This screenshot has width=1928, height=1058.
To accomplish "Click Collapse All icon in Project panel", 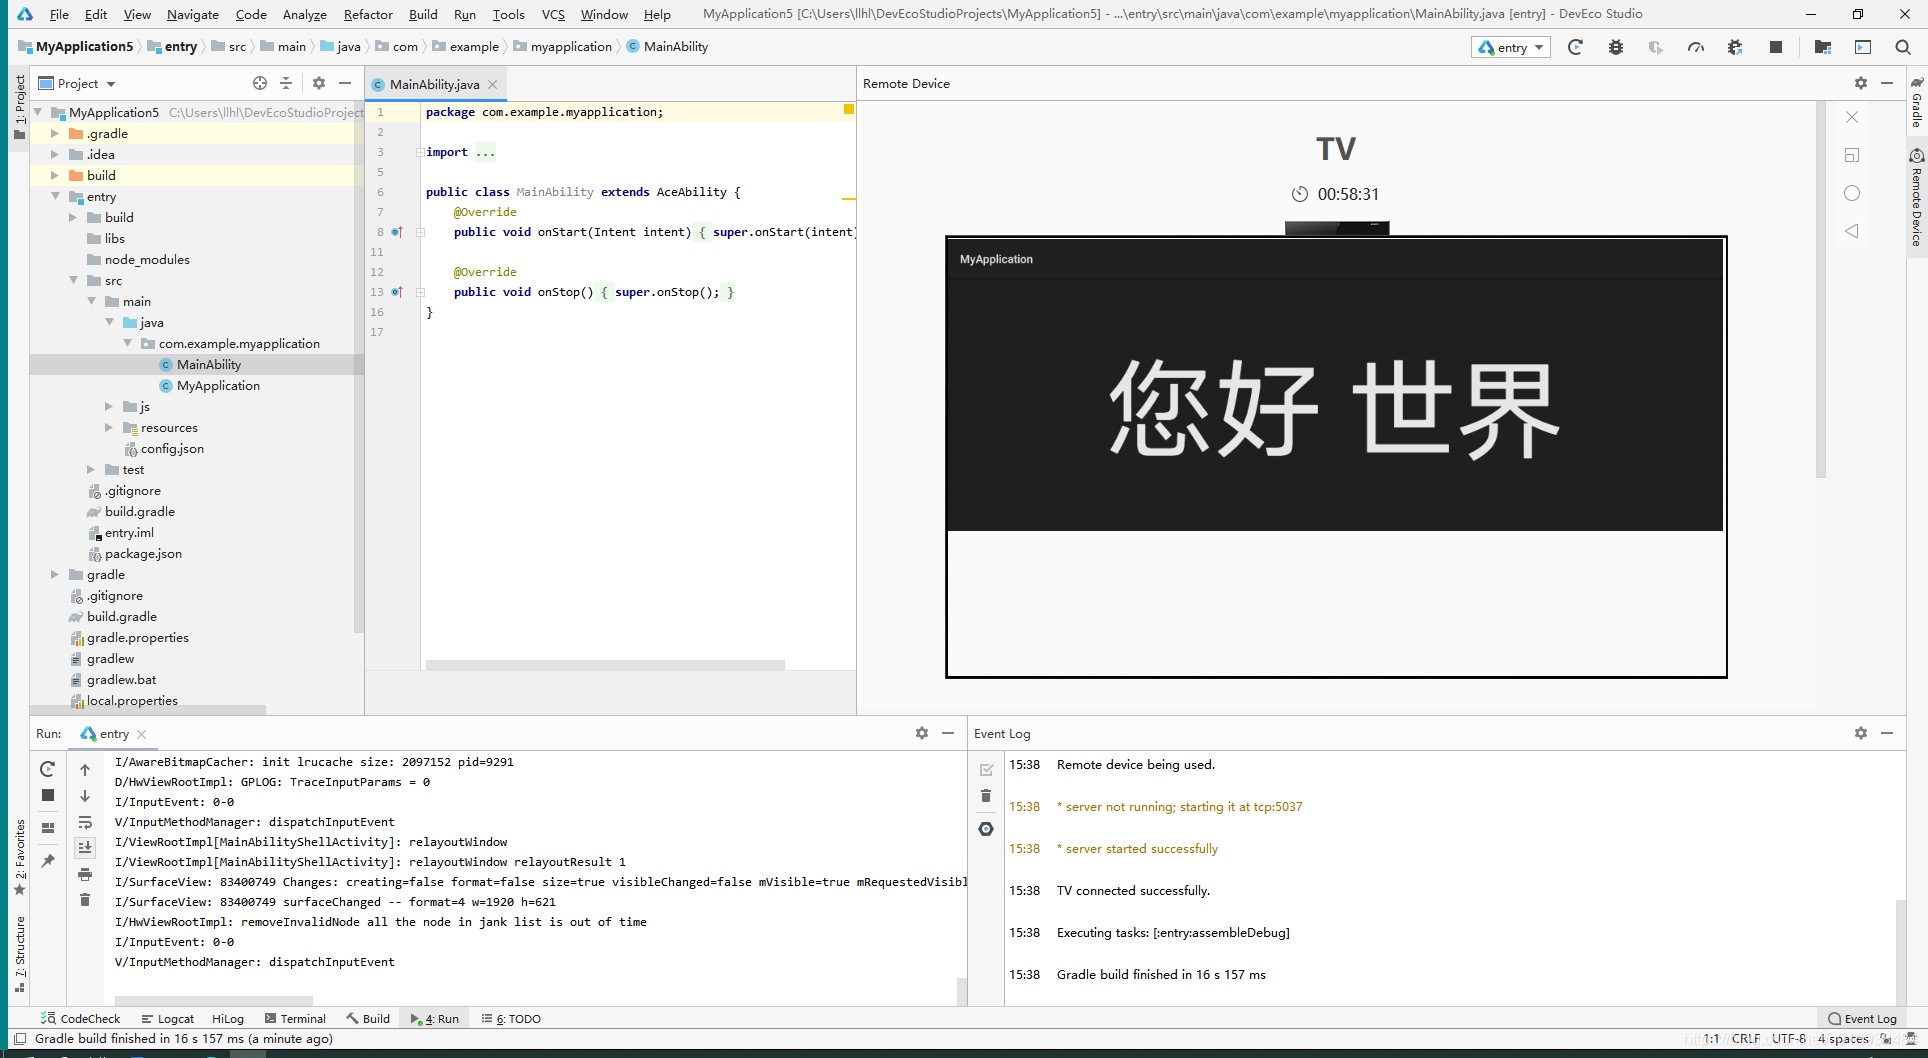I will (286, 83).
